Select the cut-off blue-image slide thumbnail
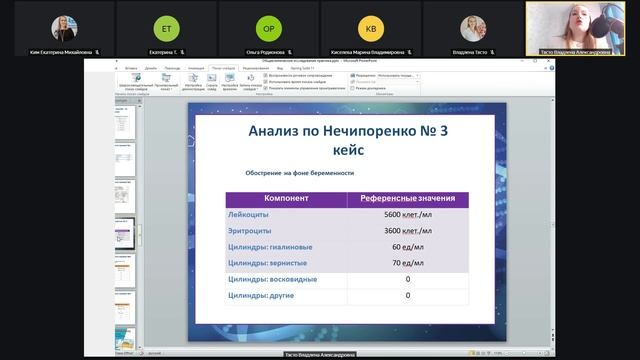Viewport: 640px width, 360px height. (125, 339)
